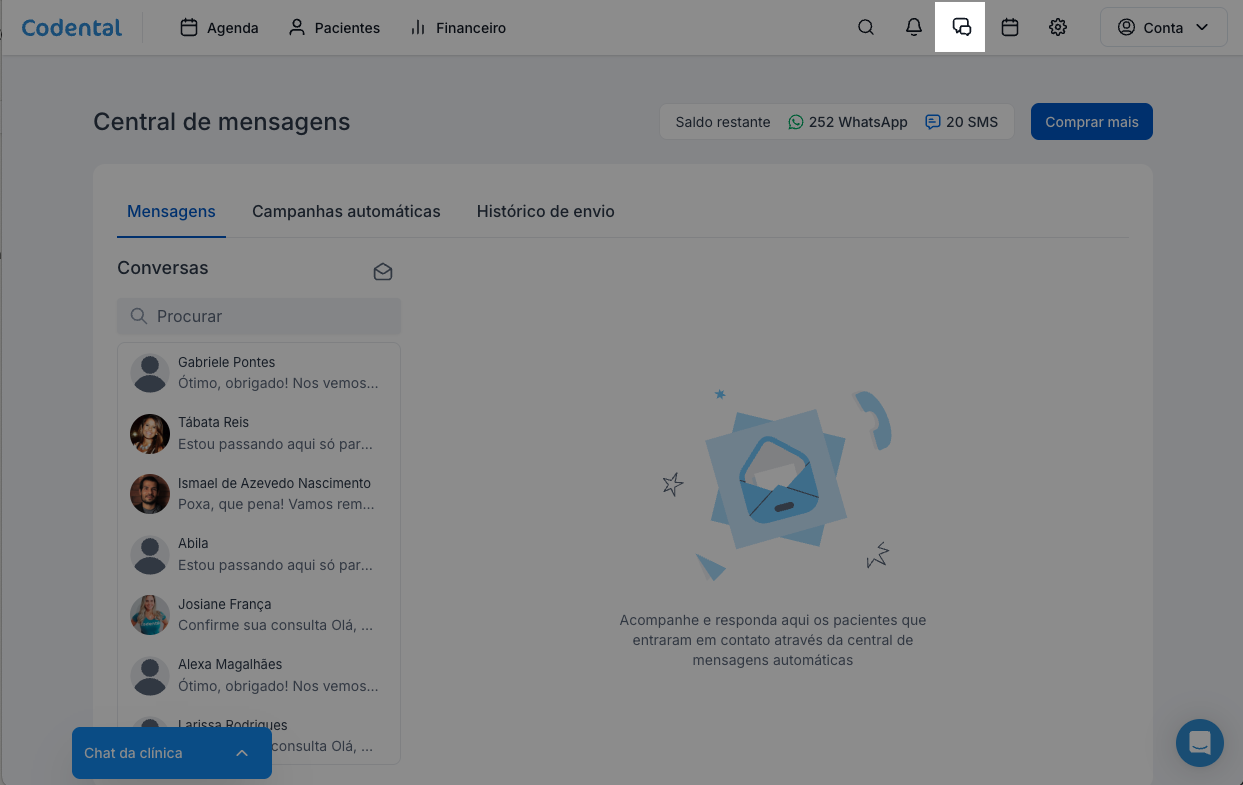Expand the Conta account dropdown
The image size is (1243, 785).
pos(1163,28)
